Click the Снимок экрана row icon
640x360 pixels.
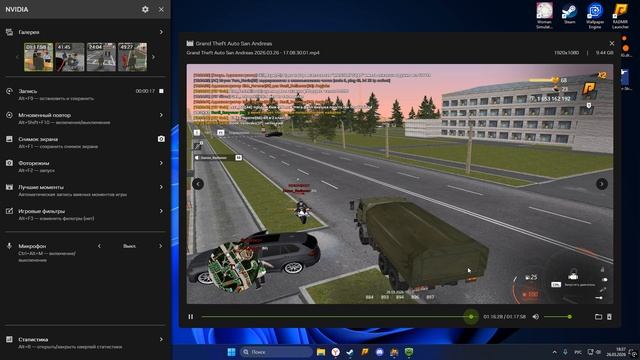[x=9, y=139]
